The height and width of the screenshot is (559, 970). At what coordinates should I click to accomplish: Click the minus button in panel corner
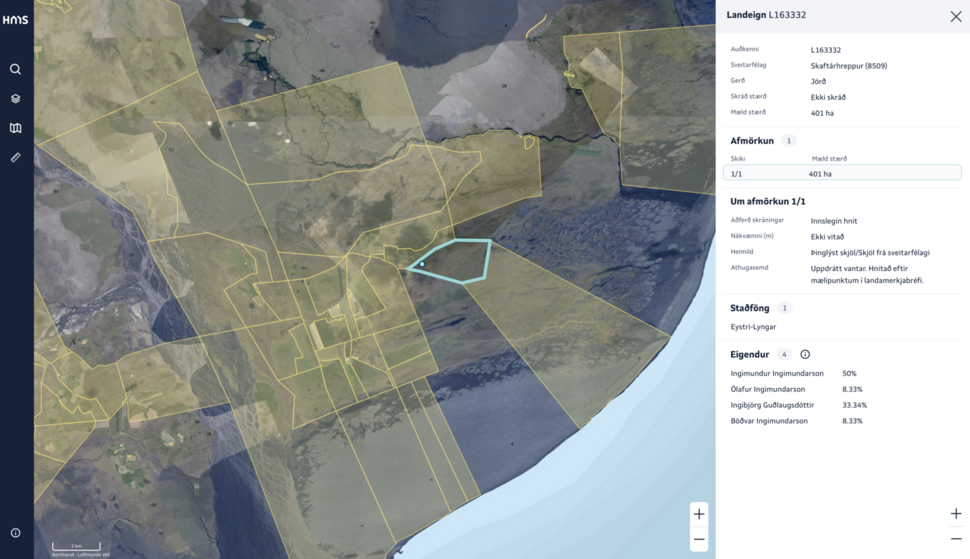pos(955,539)
